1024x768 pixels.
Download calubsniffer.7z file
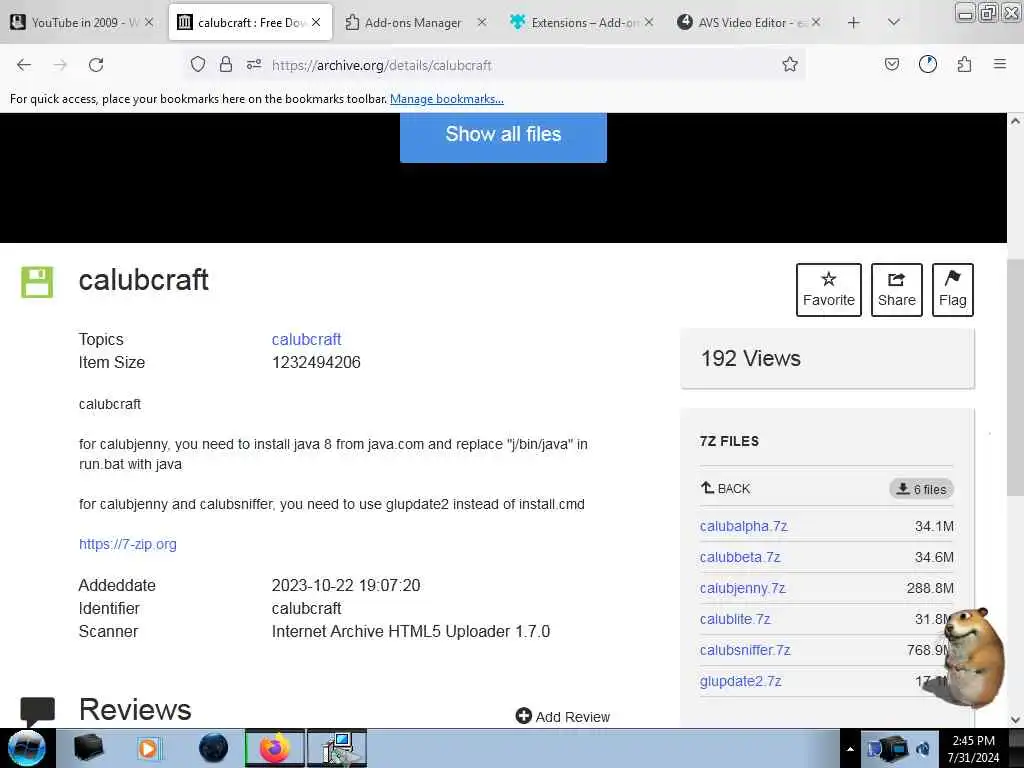point(745,650)
